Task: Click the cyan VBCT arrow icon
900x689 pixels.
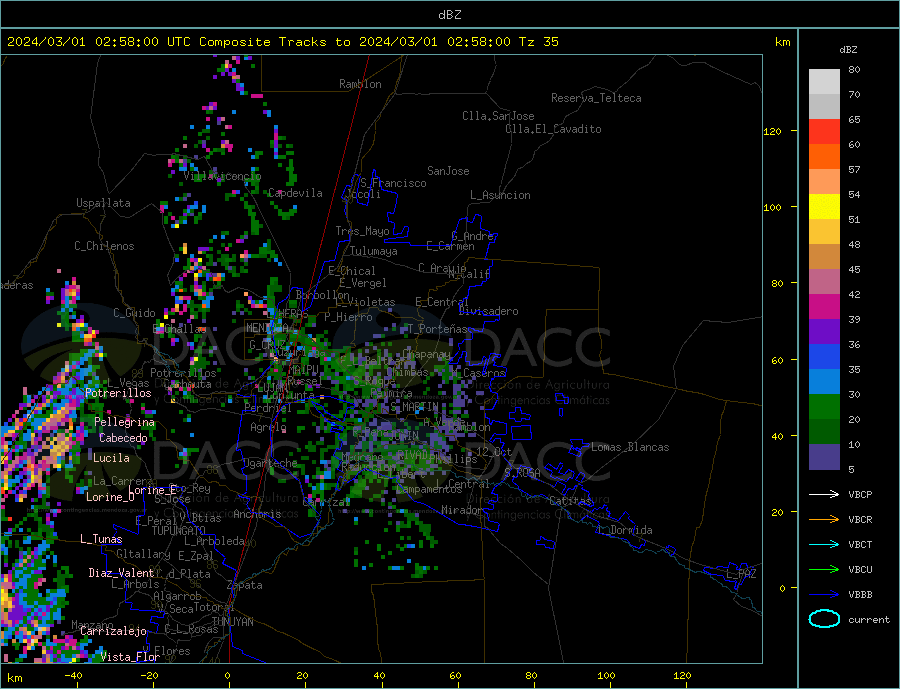Action: (x=824, y=544)
